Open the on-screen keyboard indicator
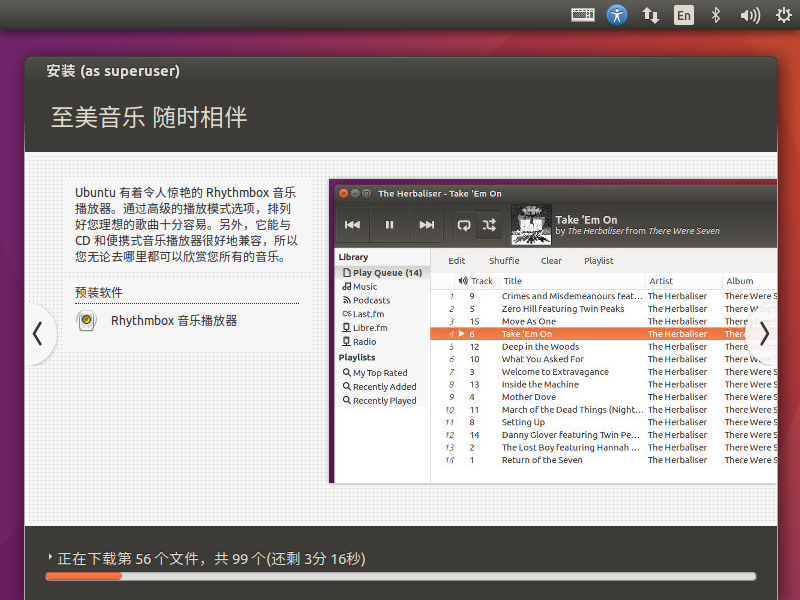The width and height of the screenshot is (800, 600). coord(583,15)
